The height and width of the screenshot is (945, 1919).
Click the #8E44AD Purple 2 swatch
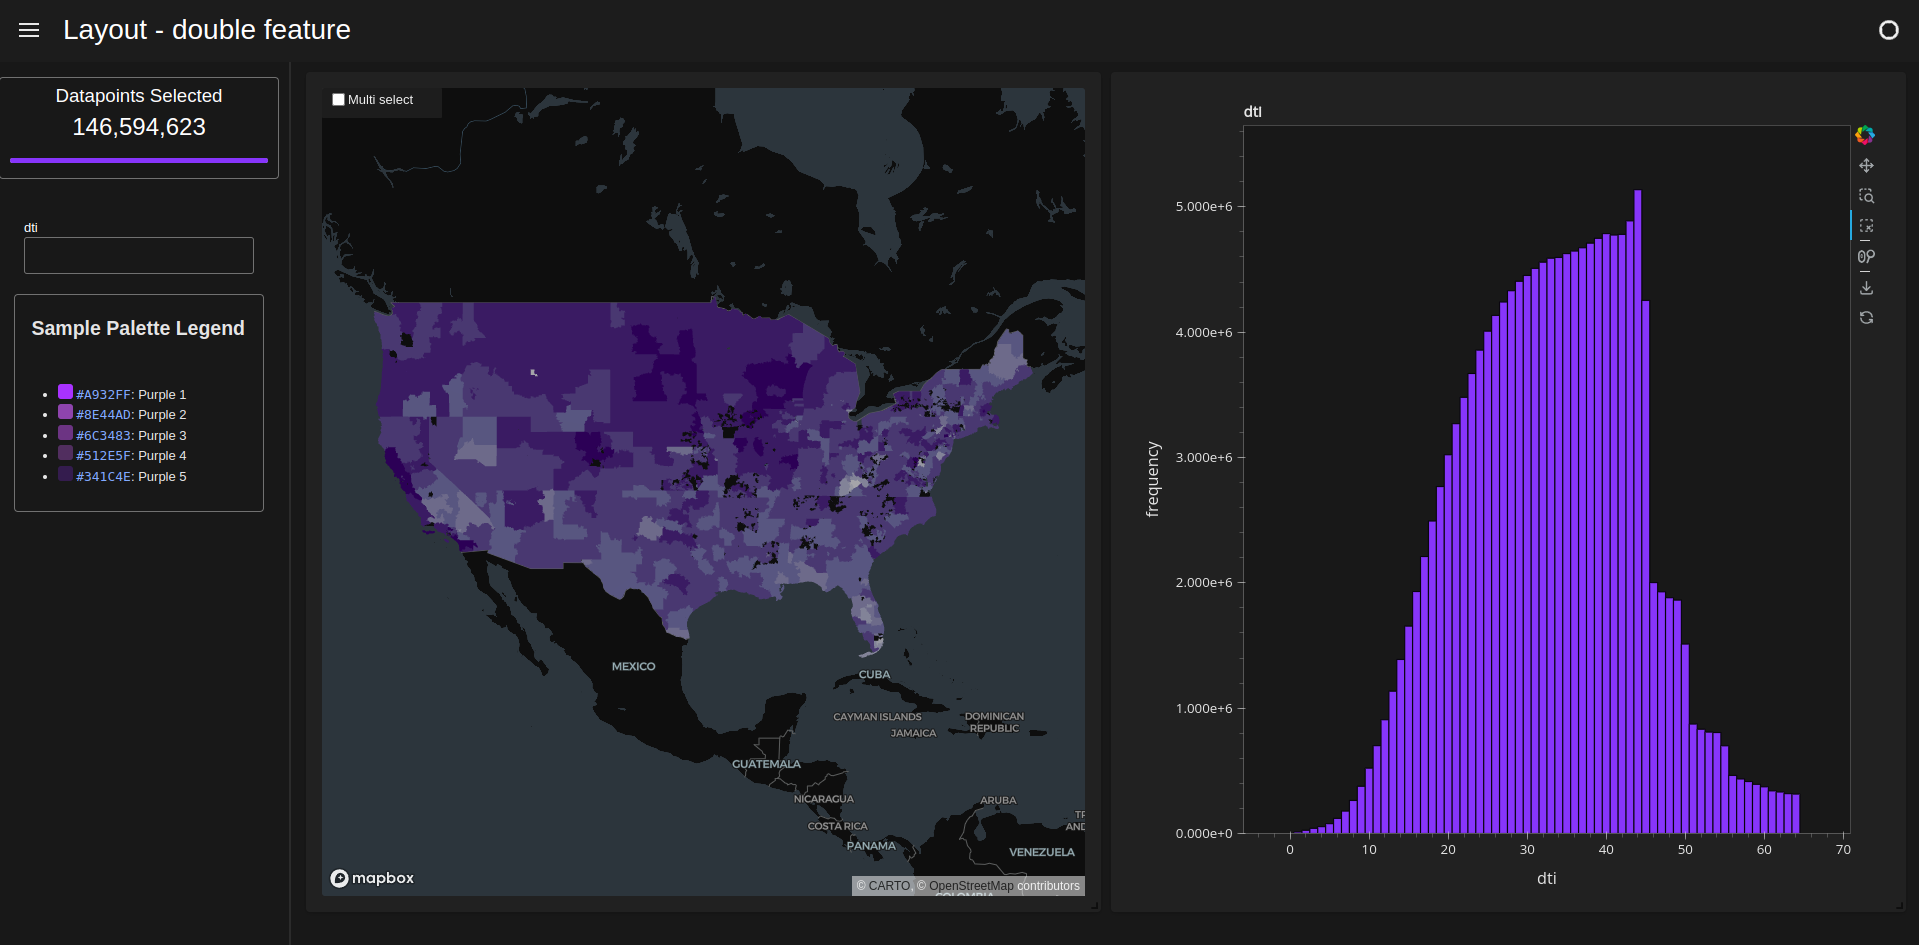coord(65,412)
